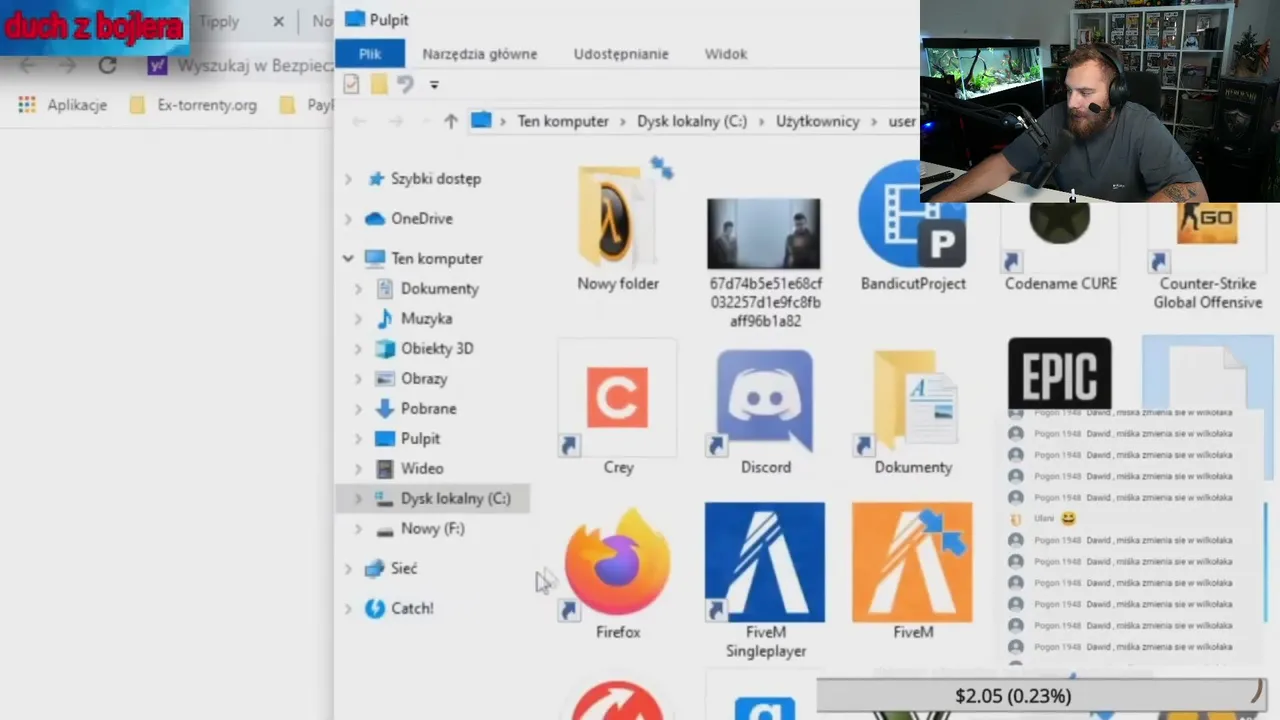
Task: Expand the Pobrane tree node
Action: pos(358,409)
